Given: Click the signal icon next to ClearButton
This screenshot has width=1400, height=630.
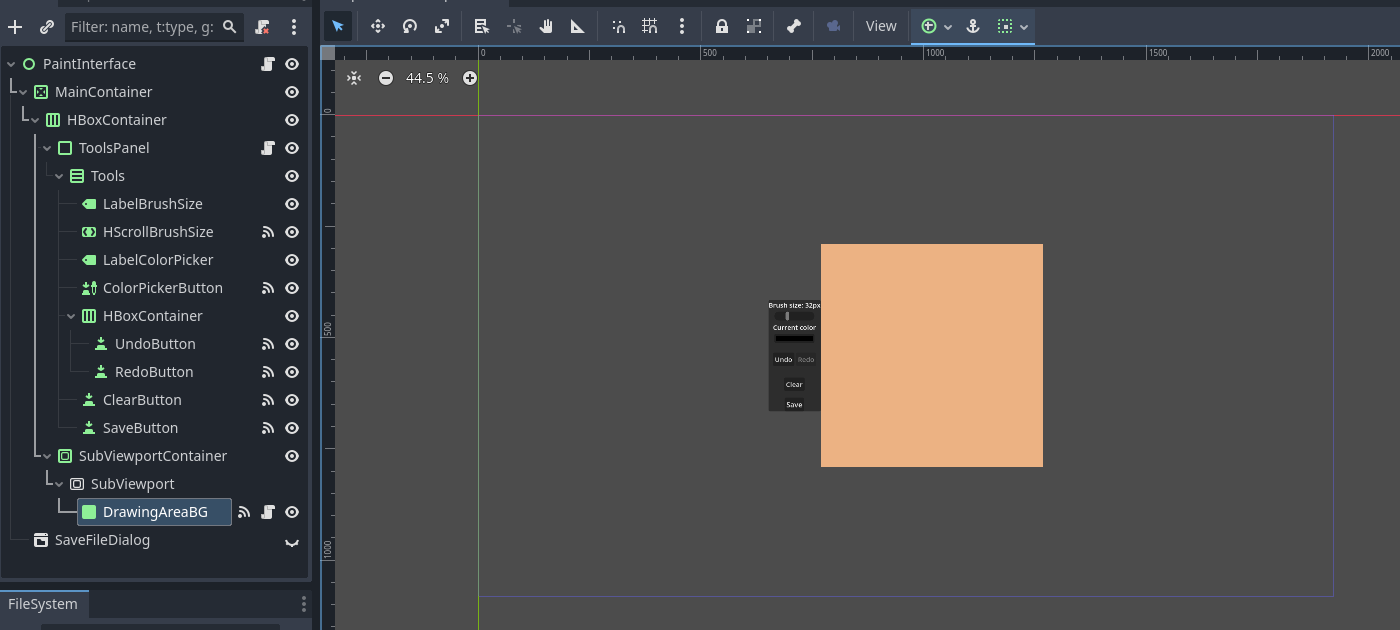Looking at the screenshot, I should click(x=268, y=400).
